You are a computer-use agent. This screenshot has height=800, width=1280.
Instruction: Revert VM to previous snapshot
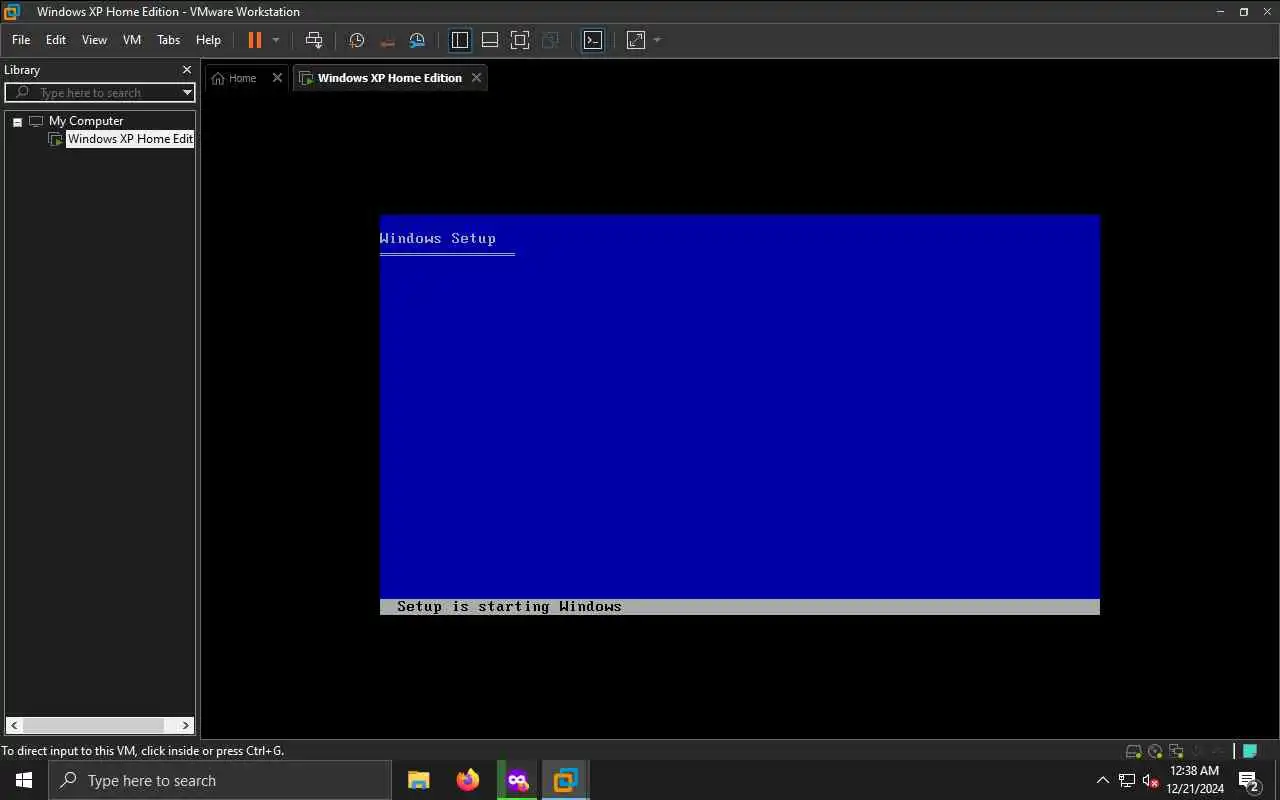388,40
